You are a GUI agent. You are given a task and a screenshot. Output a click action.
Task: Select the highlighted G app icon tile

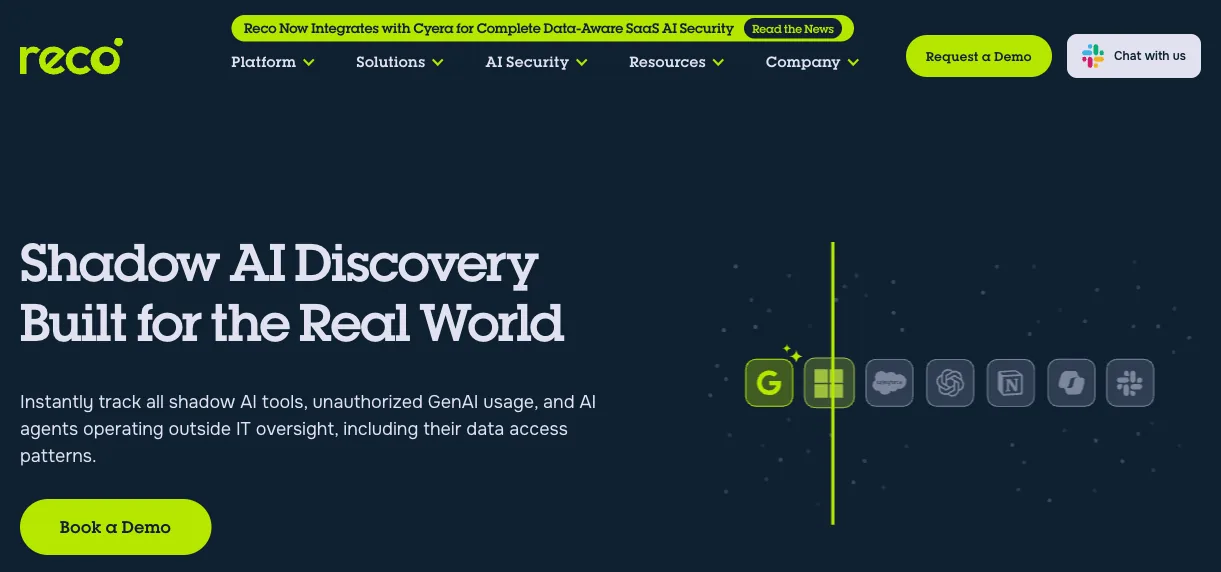[769, 383]
